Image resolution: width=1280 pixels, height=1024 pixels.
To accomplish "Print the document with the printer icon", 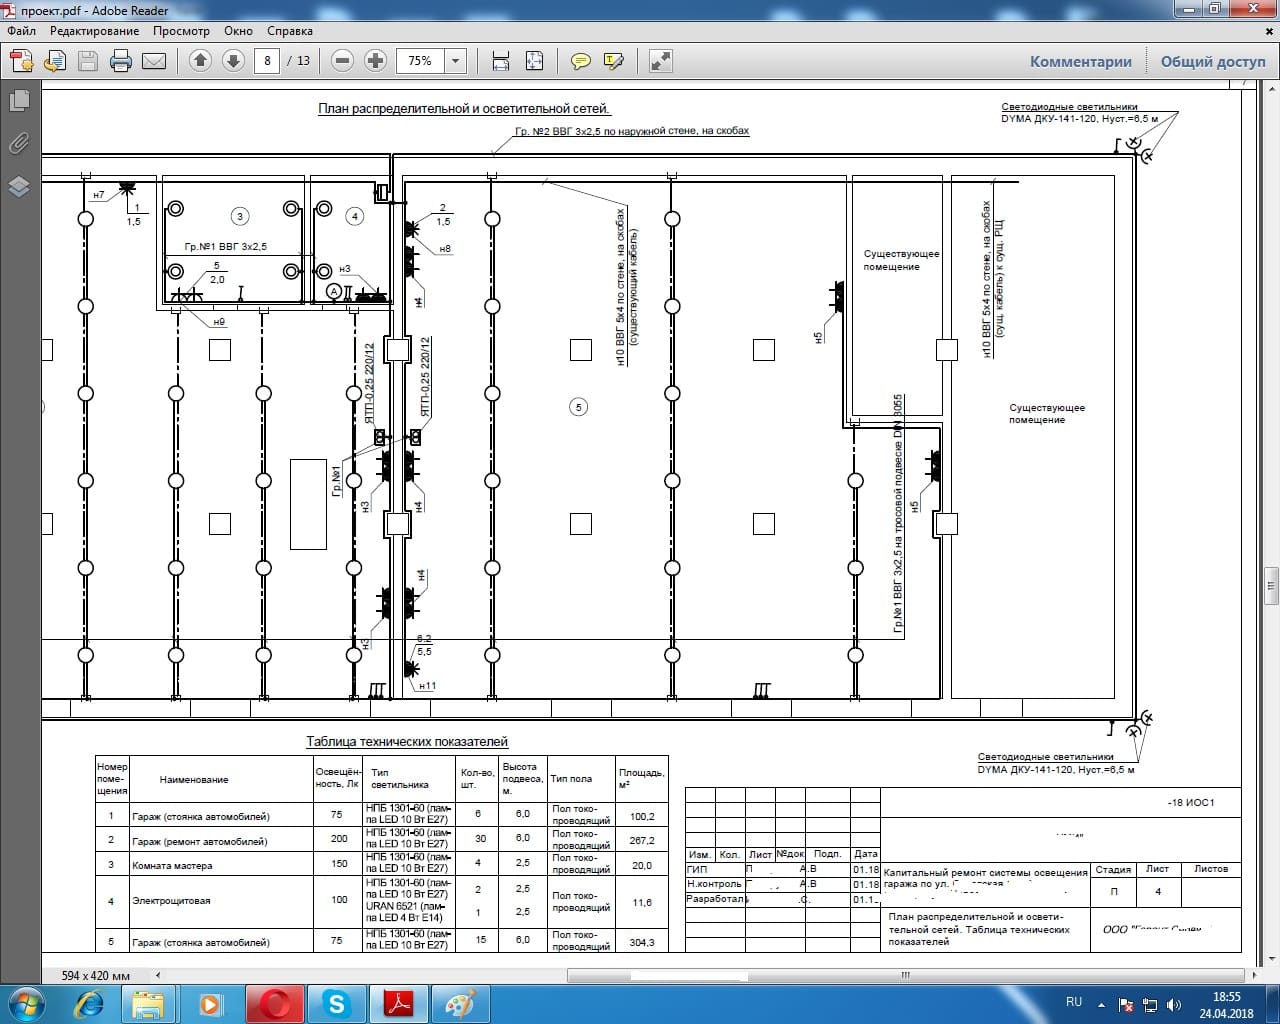I will [x=121, y=61].
